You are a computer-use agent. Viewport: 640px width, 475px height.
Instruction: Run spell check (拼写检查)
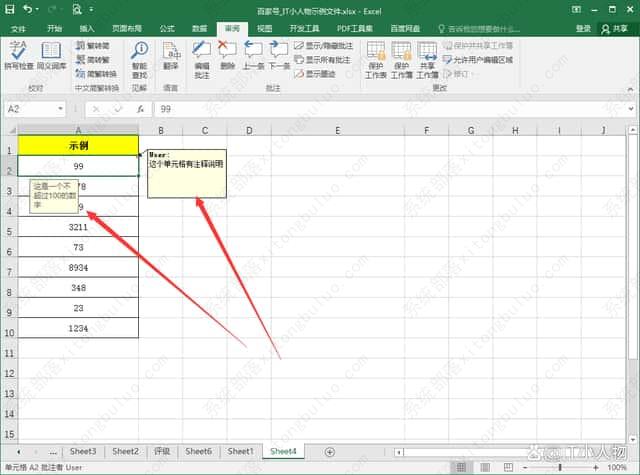pyautogui.click(x=18, y=57)
